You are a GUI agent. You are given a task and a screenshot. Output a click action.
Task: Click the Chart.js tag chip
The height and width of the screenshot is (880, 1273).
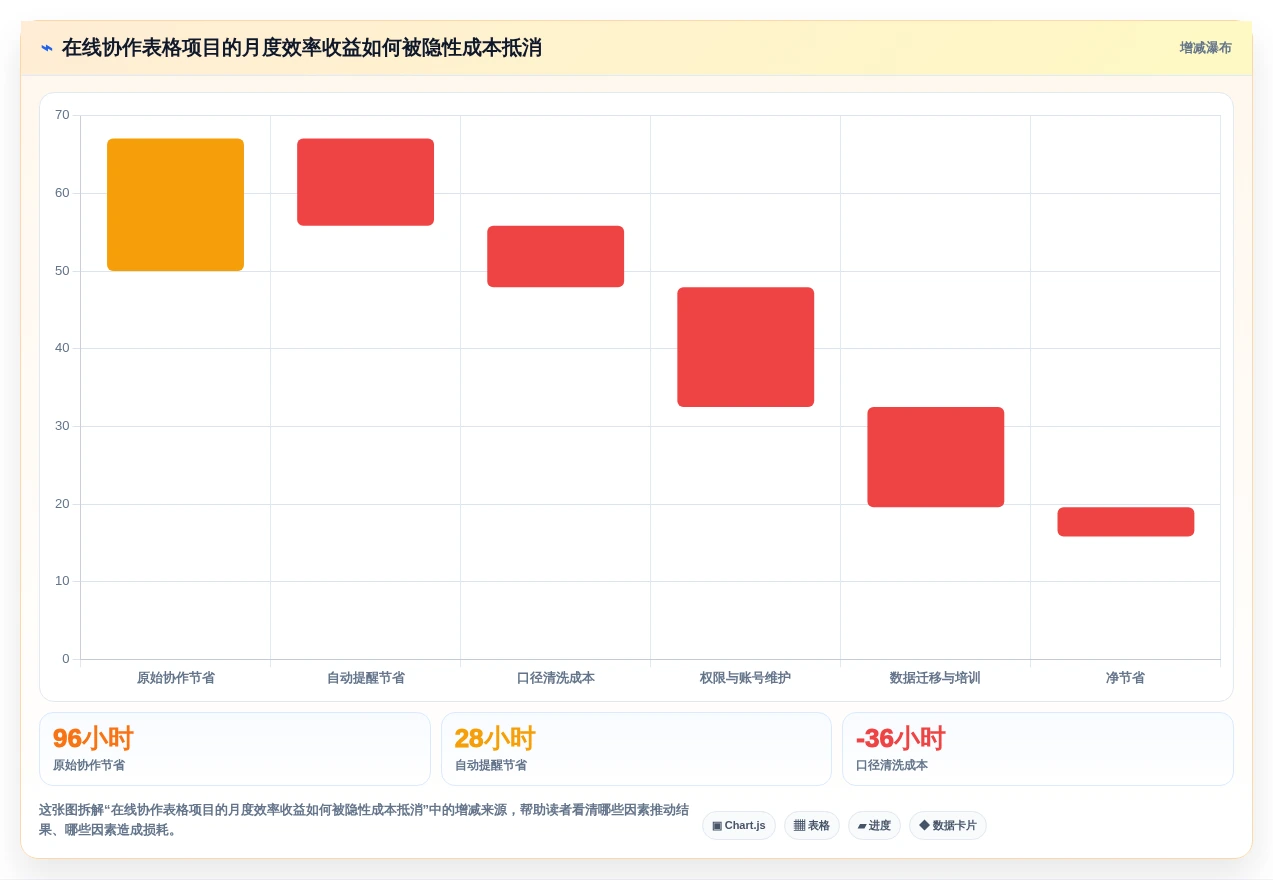pos(739,826)
